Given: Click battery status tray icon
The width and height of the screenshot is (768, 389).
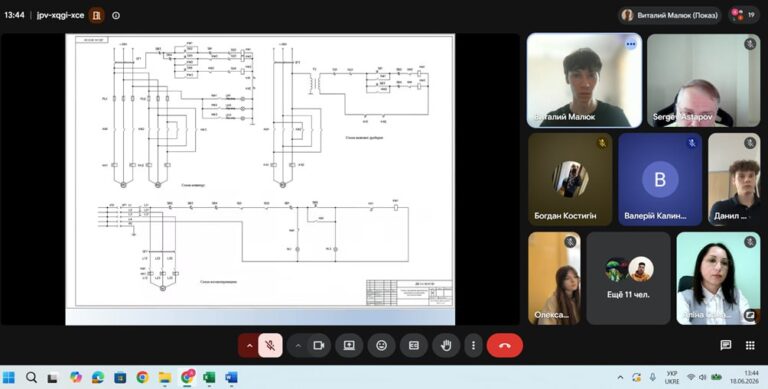Looking at the screenshot, I should click(x=716, y=377).
